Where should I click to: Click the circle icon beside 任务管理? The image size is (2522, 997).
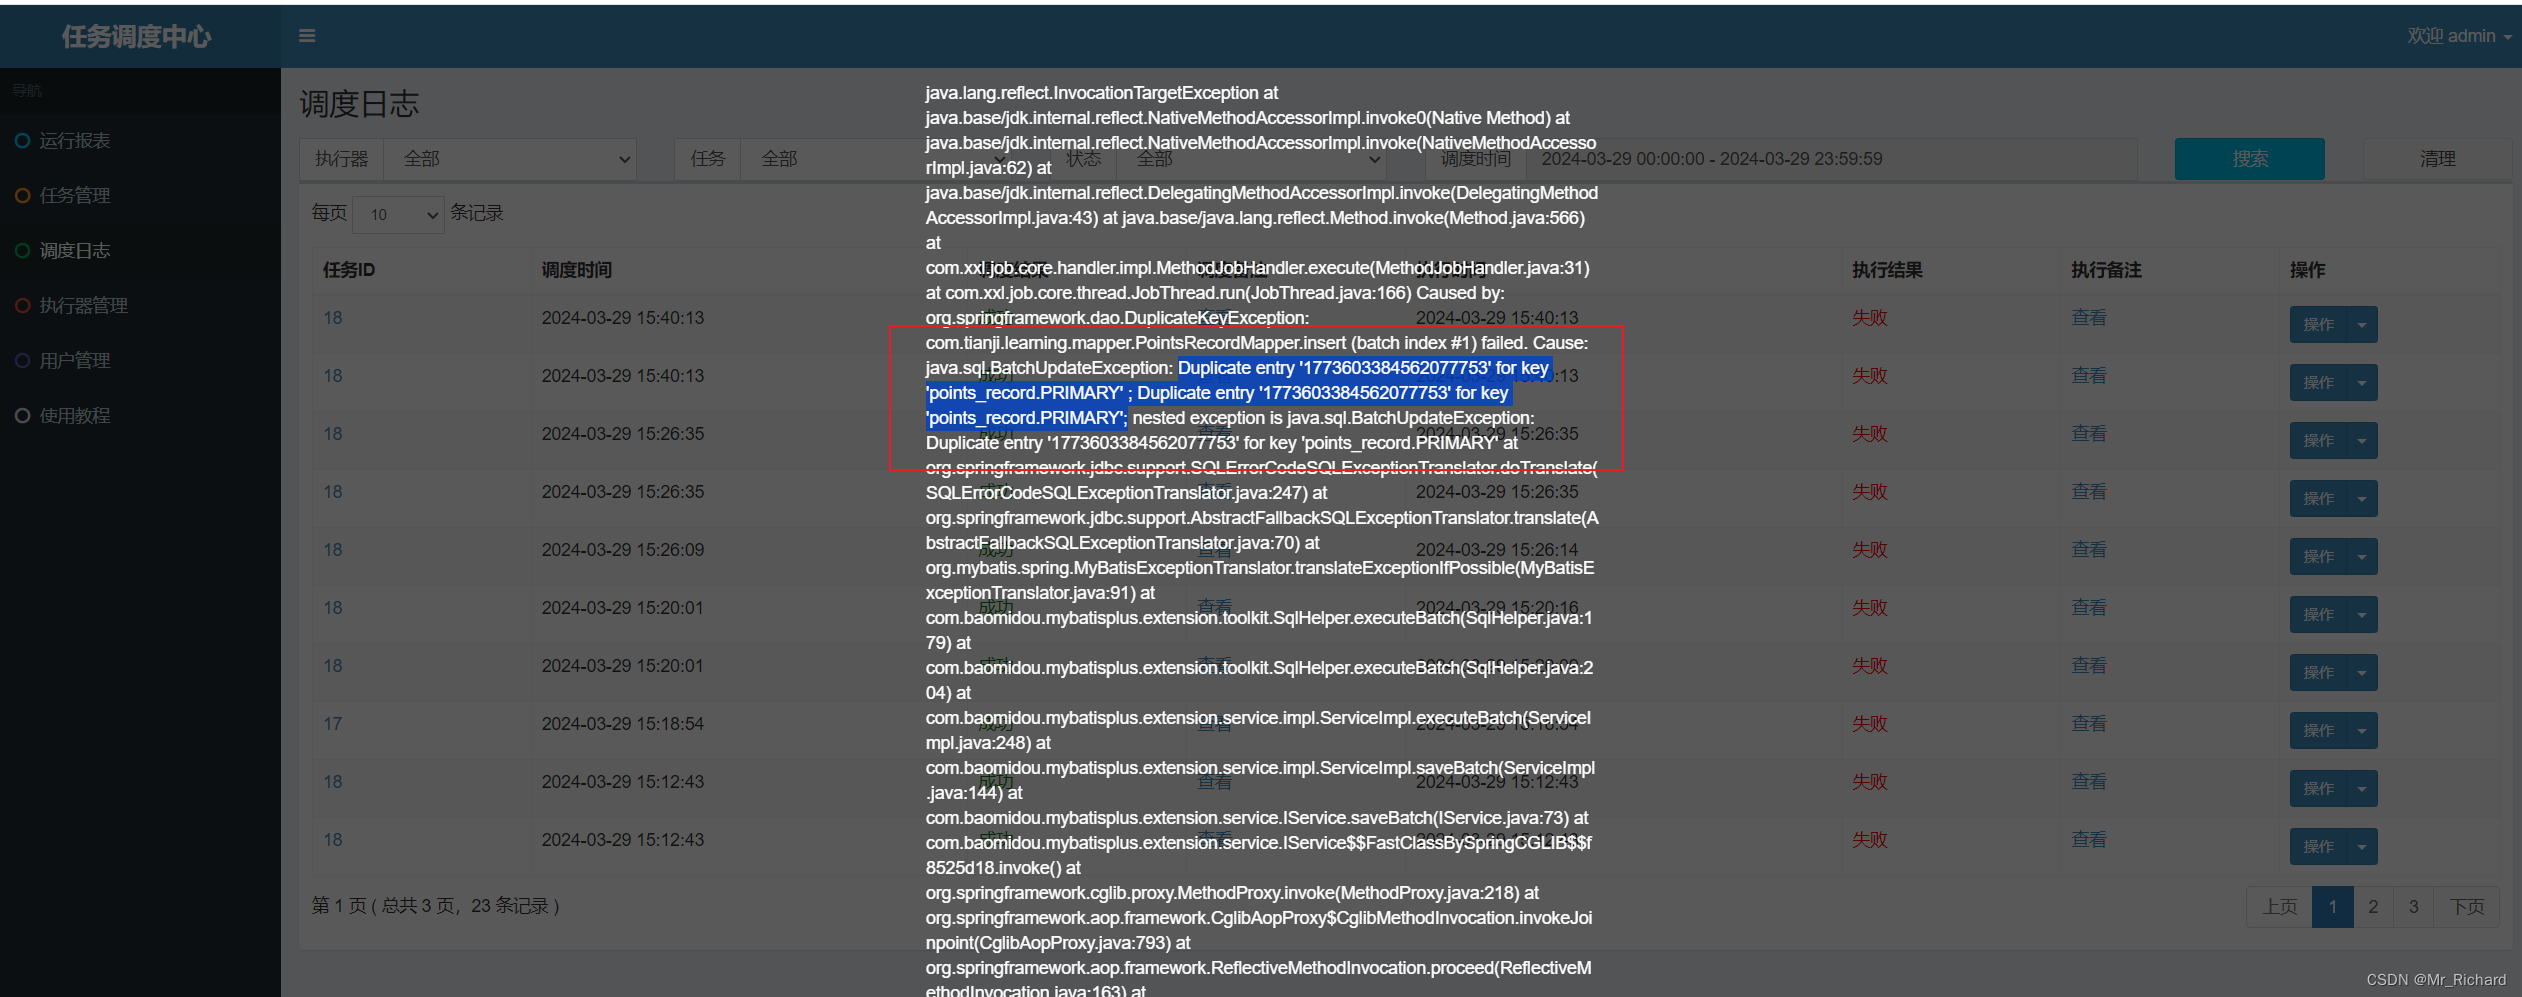22,196
